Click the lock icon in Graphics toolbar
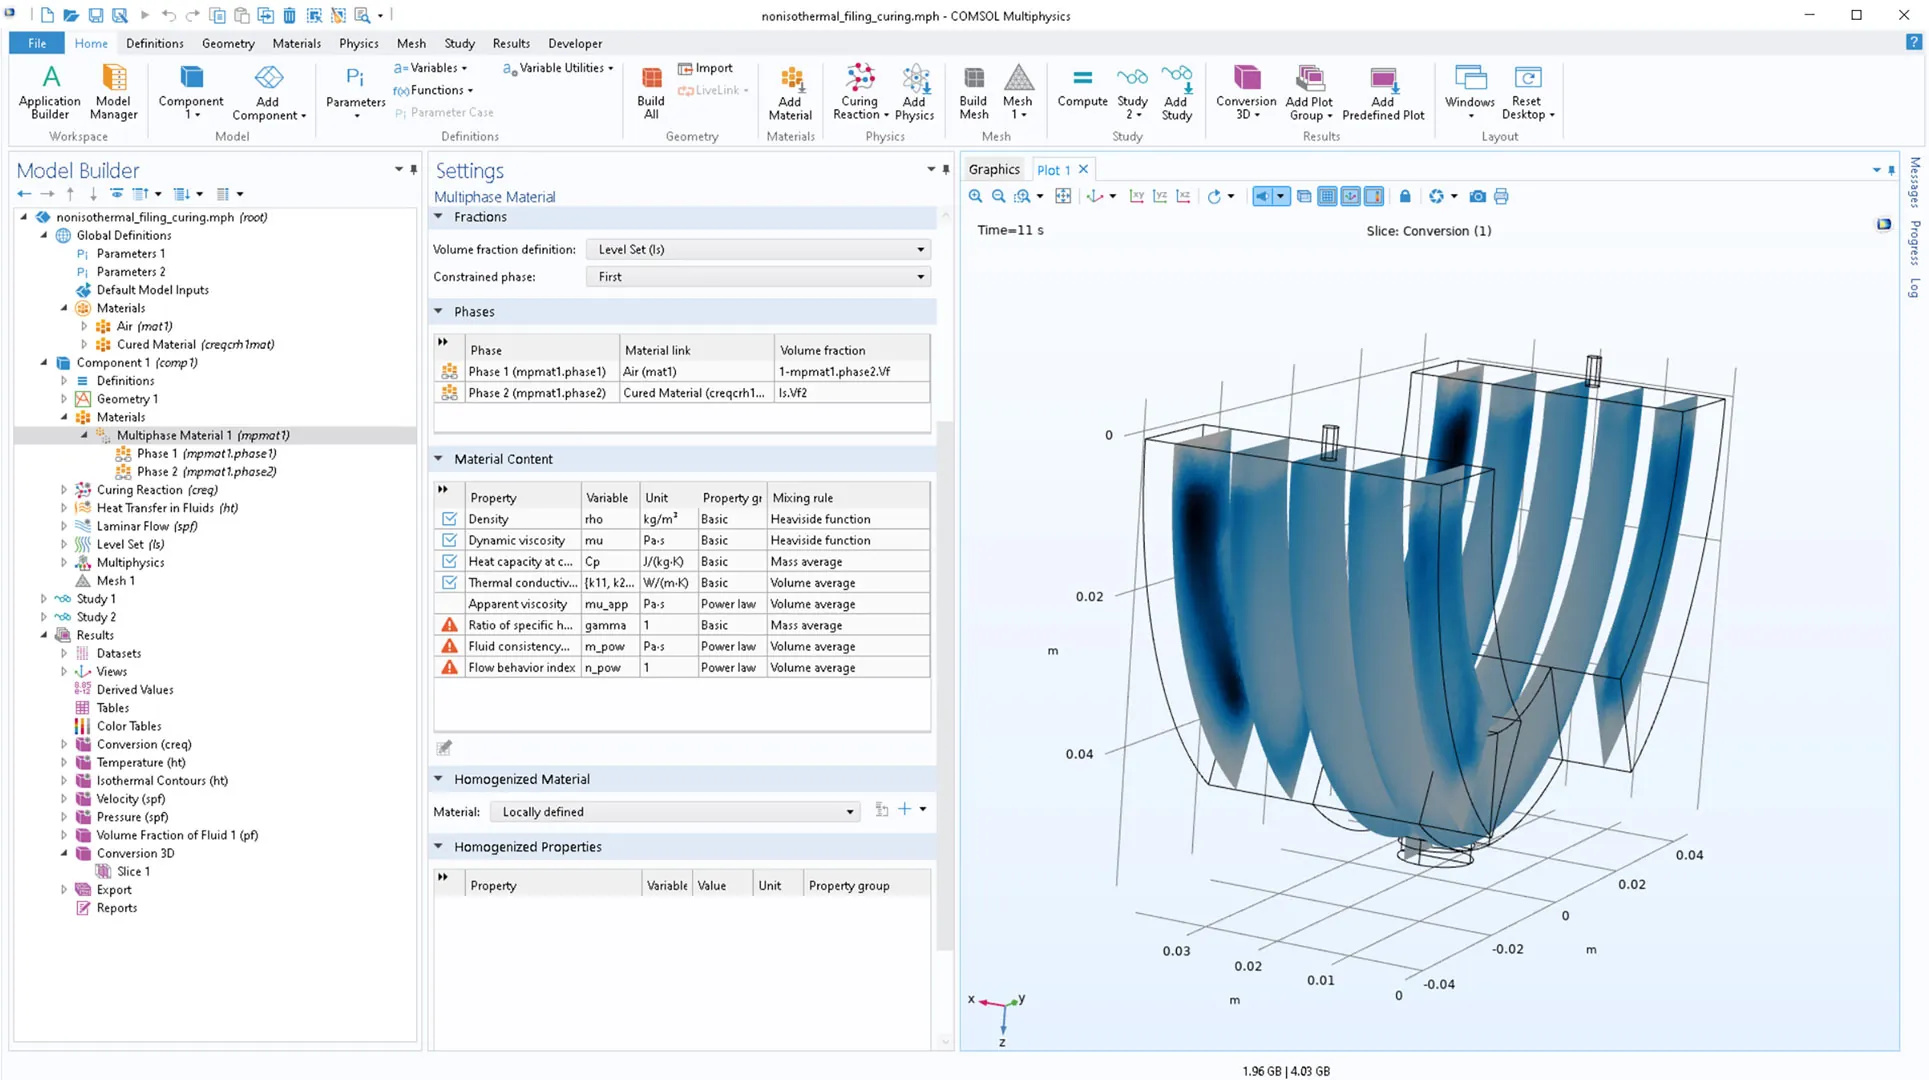The image size is (1929, 1080). (x=1405, y=196)
